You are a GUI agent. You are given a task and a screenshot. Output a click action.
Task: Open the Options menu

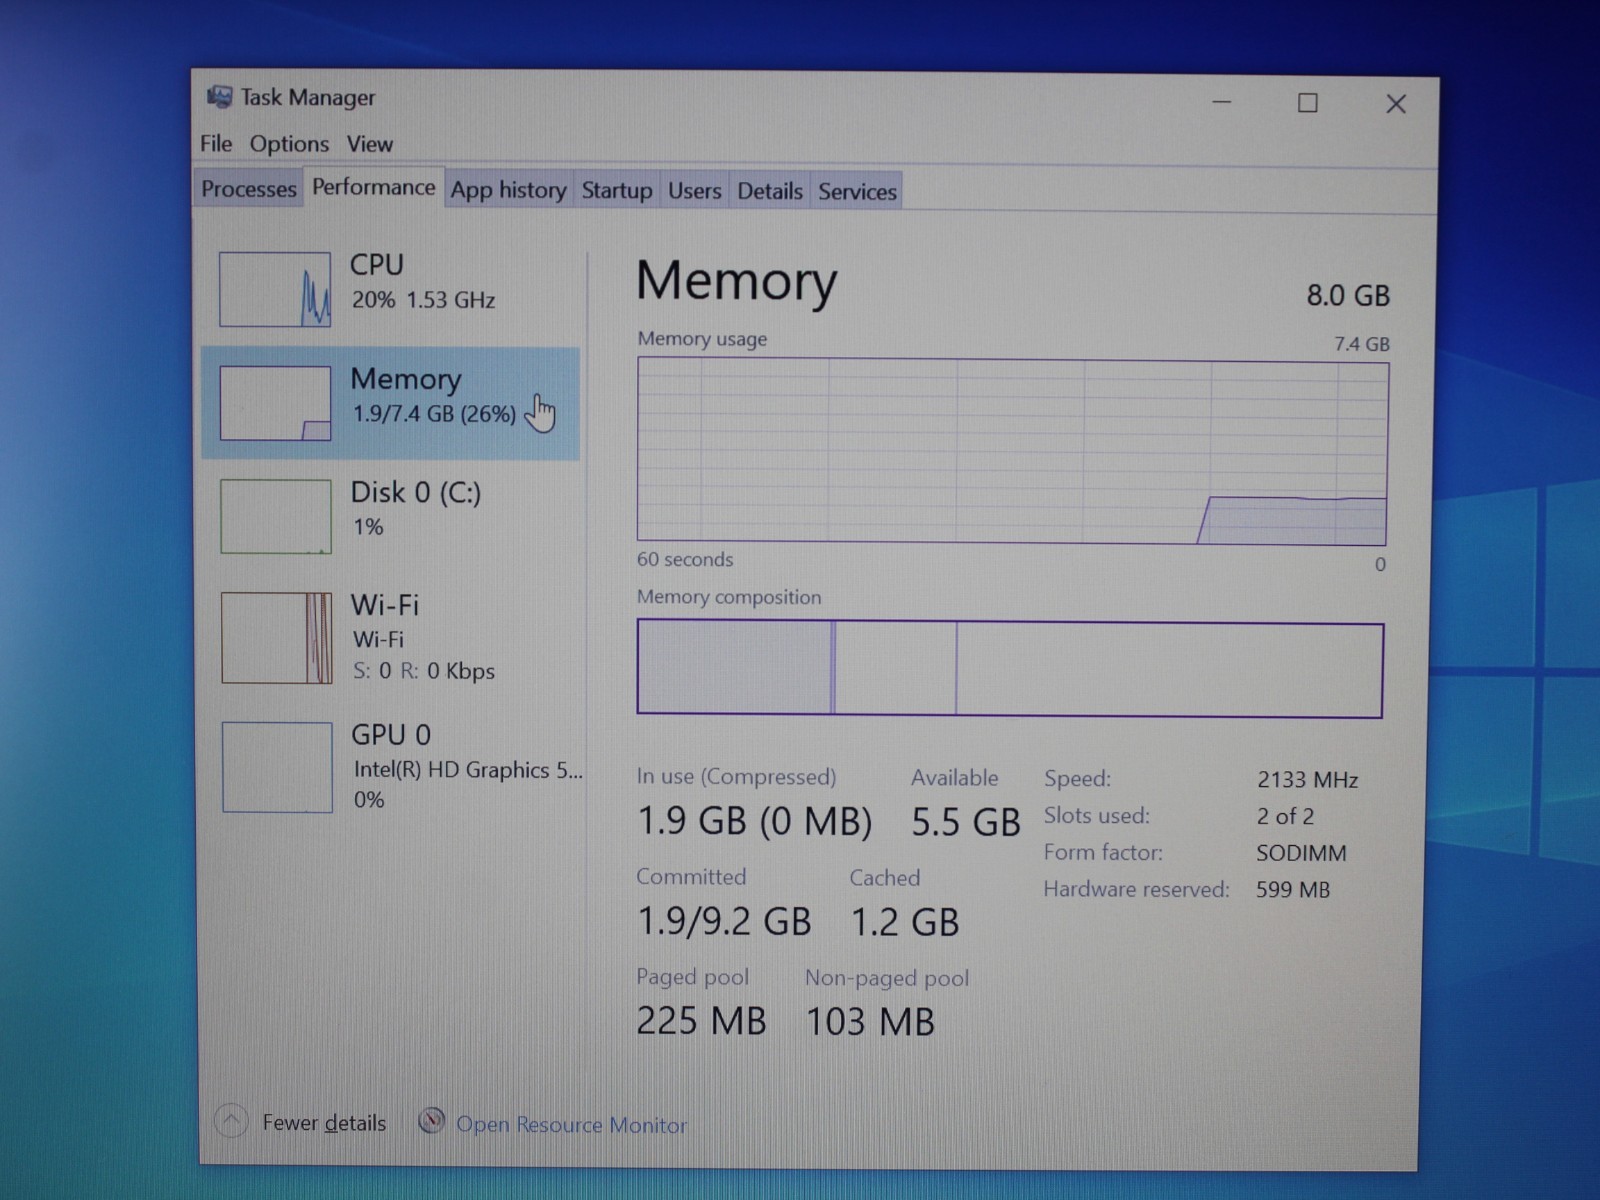(x=289, y=144)
